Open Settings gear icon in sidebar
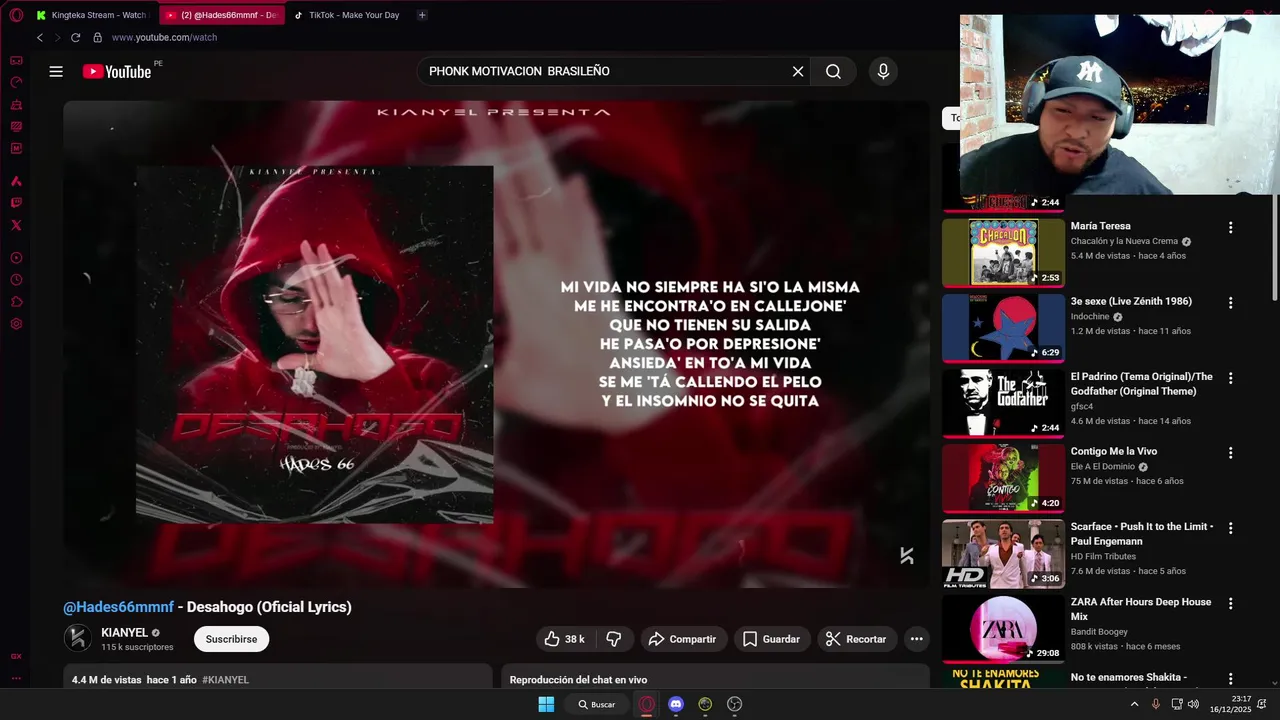This screenshot has height=720, width=1280. point(16,324)
